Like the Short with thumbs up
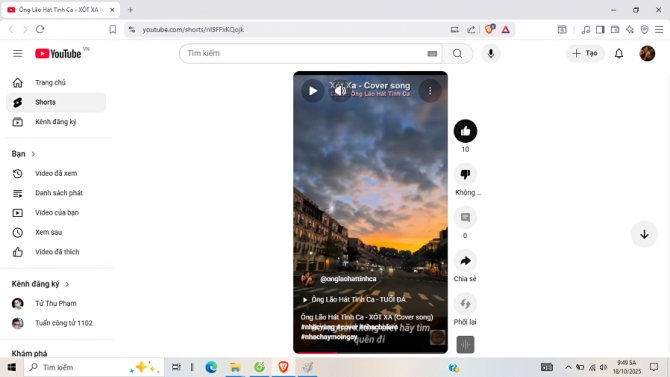The width and height of the screenshot is (670, 377). click(465, 131)
